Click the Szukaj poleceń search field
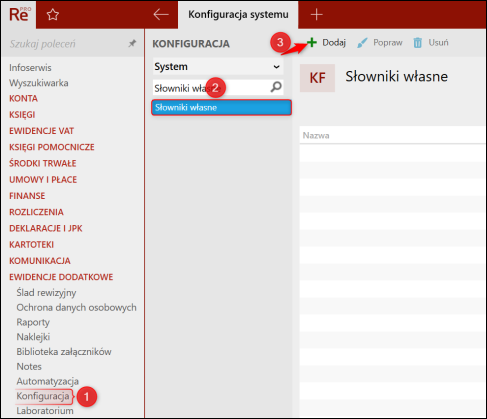The width and height of the screenshot is (487, 419). (x=67, y=44)
